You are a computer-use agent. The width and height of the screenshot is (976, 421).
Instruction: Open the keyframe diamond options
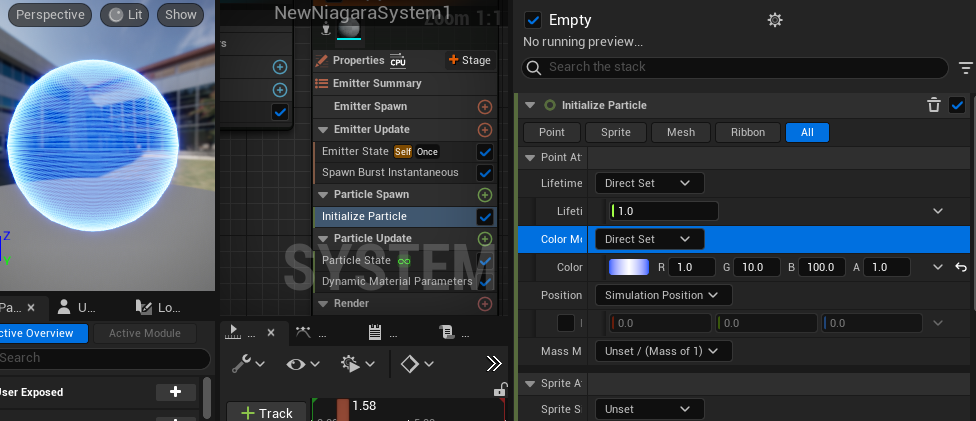pos(417,364)
